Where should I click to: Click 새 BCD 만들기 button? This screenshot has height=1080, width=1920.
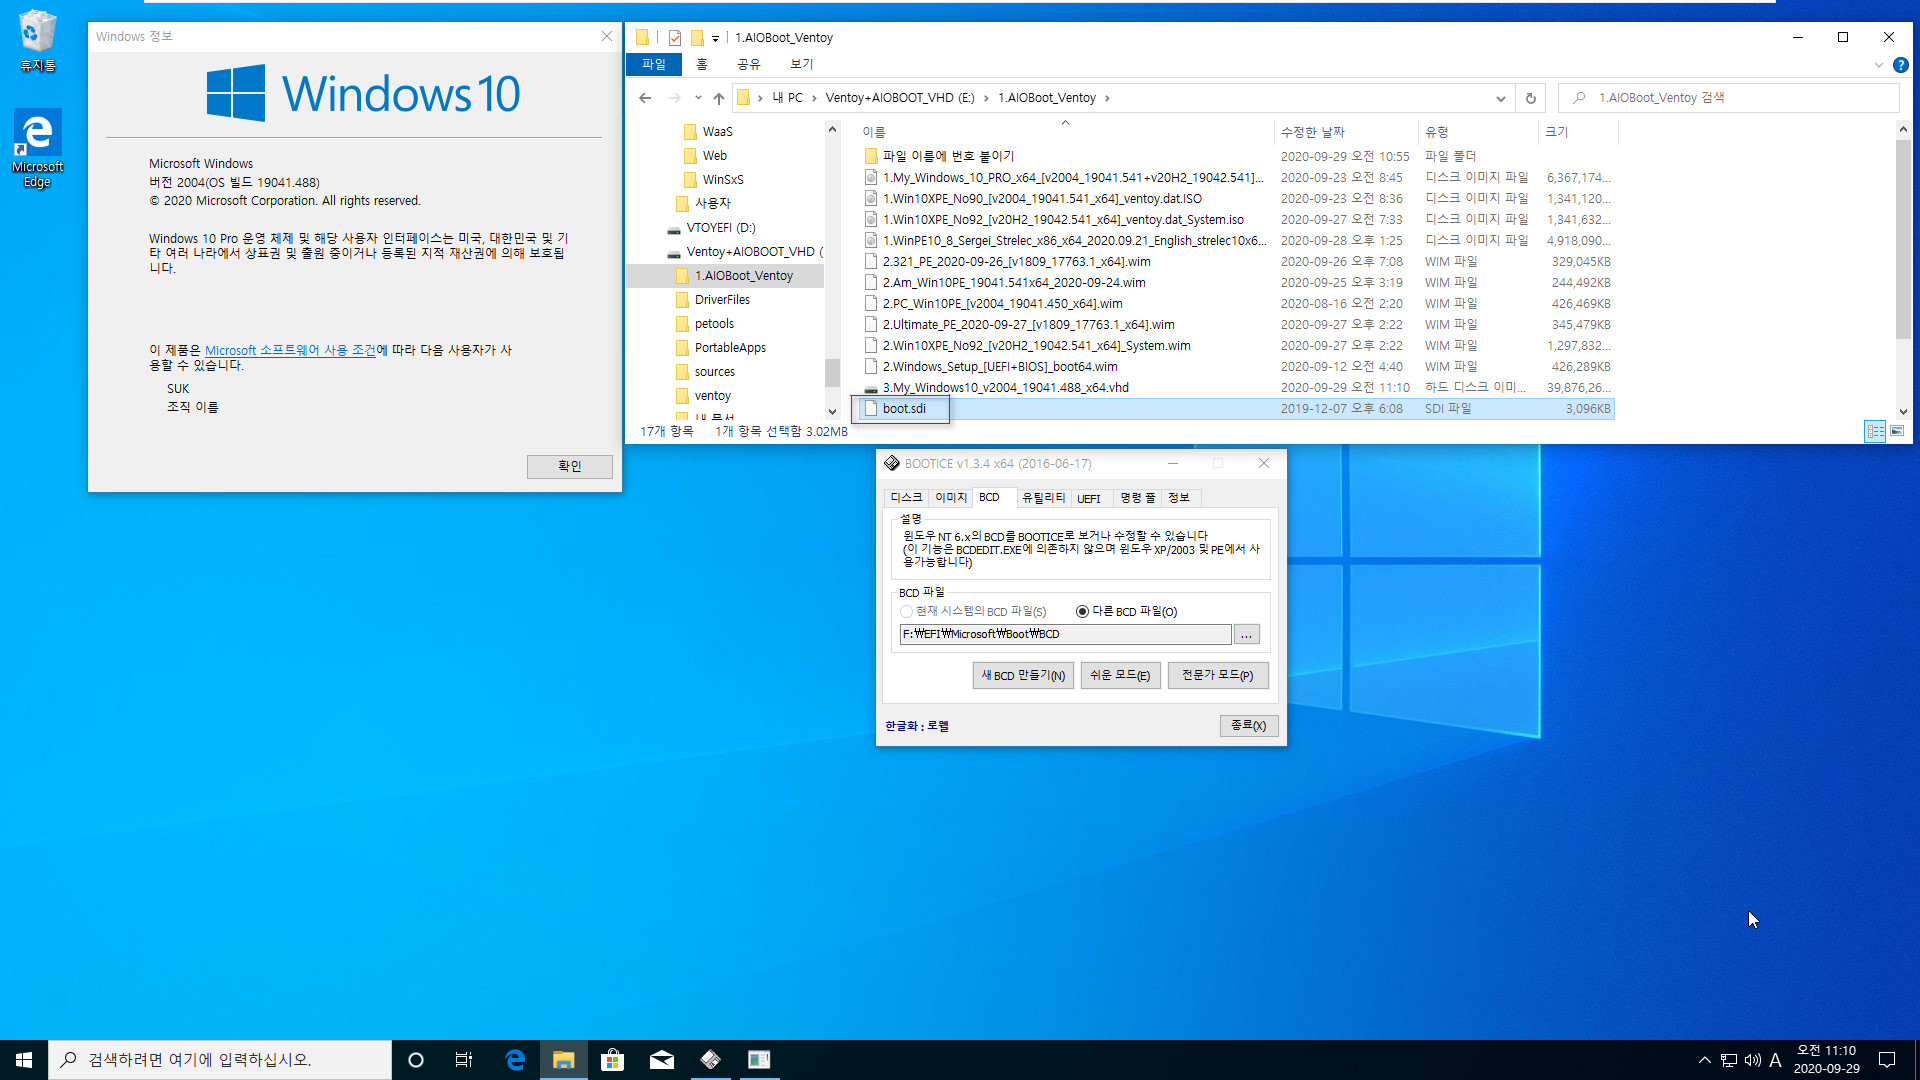point(1023,676)
